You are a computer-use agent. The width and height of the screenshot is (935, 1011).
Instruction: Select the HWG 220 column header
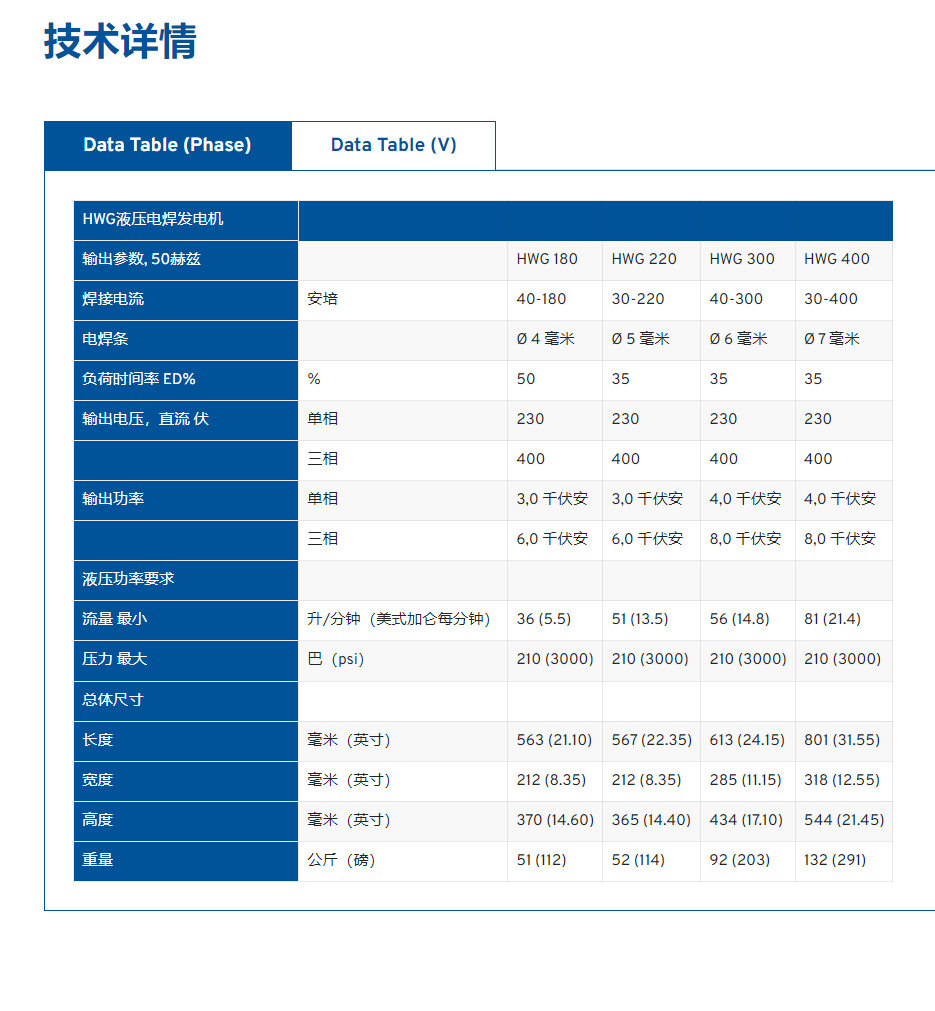pyautogui.click(x=644, y=259)
